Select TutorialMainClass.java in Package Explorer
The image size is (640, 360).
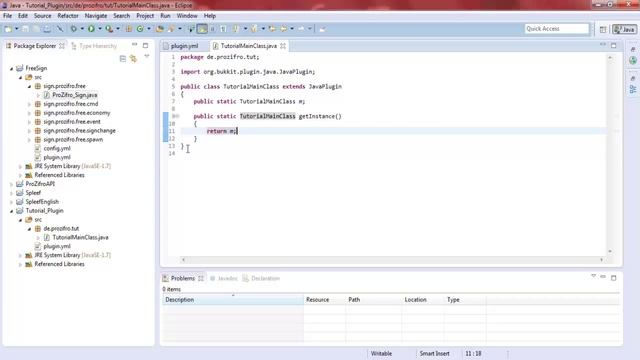pos(80,238)
